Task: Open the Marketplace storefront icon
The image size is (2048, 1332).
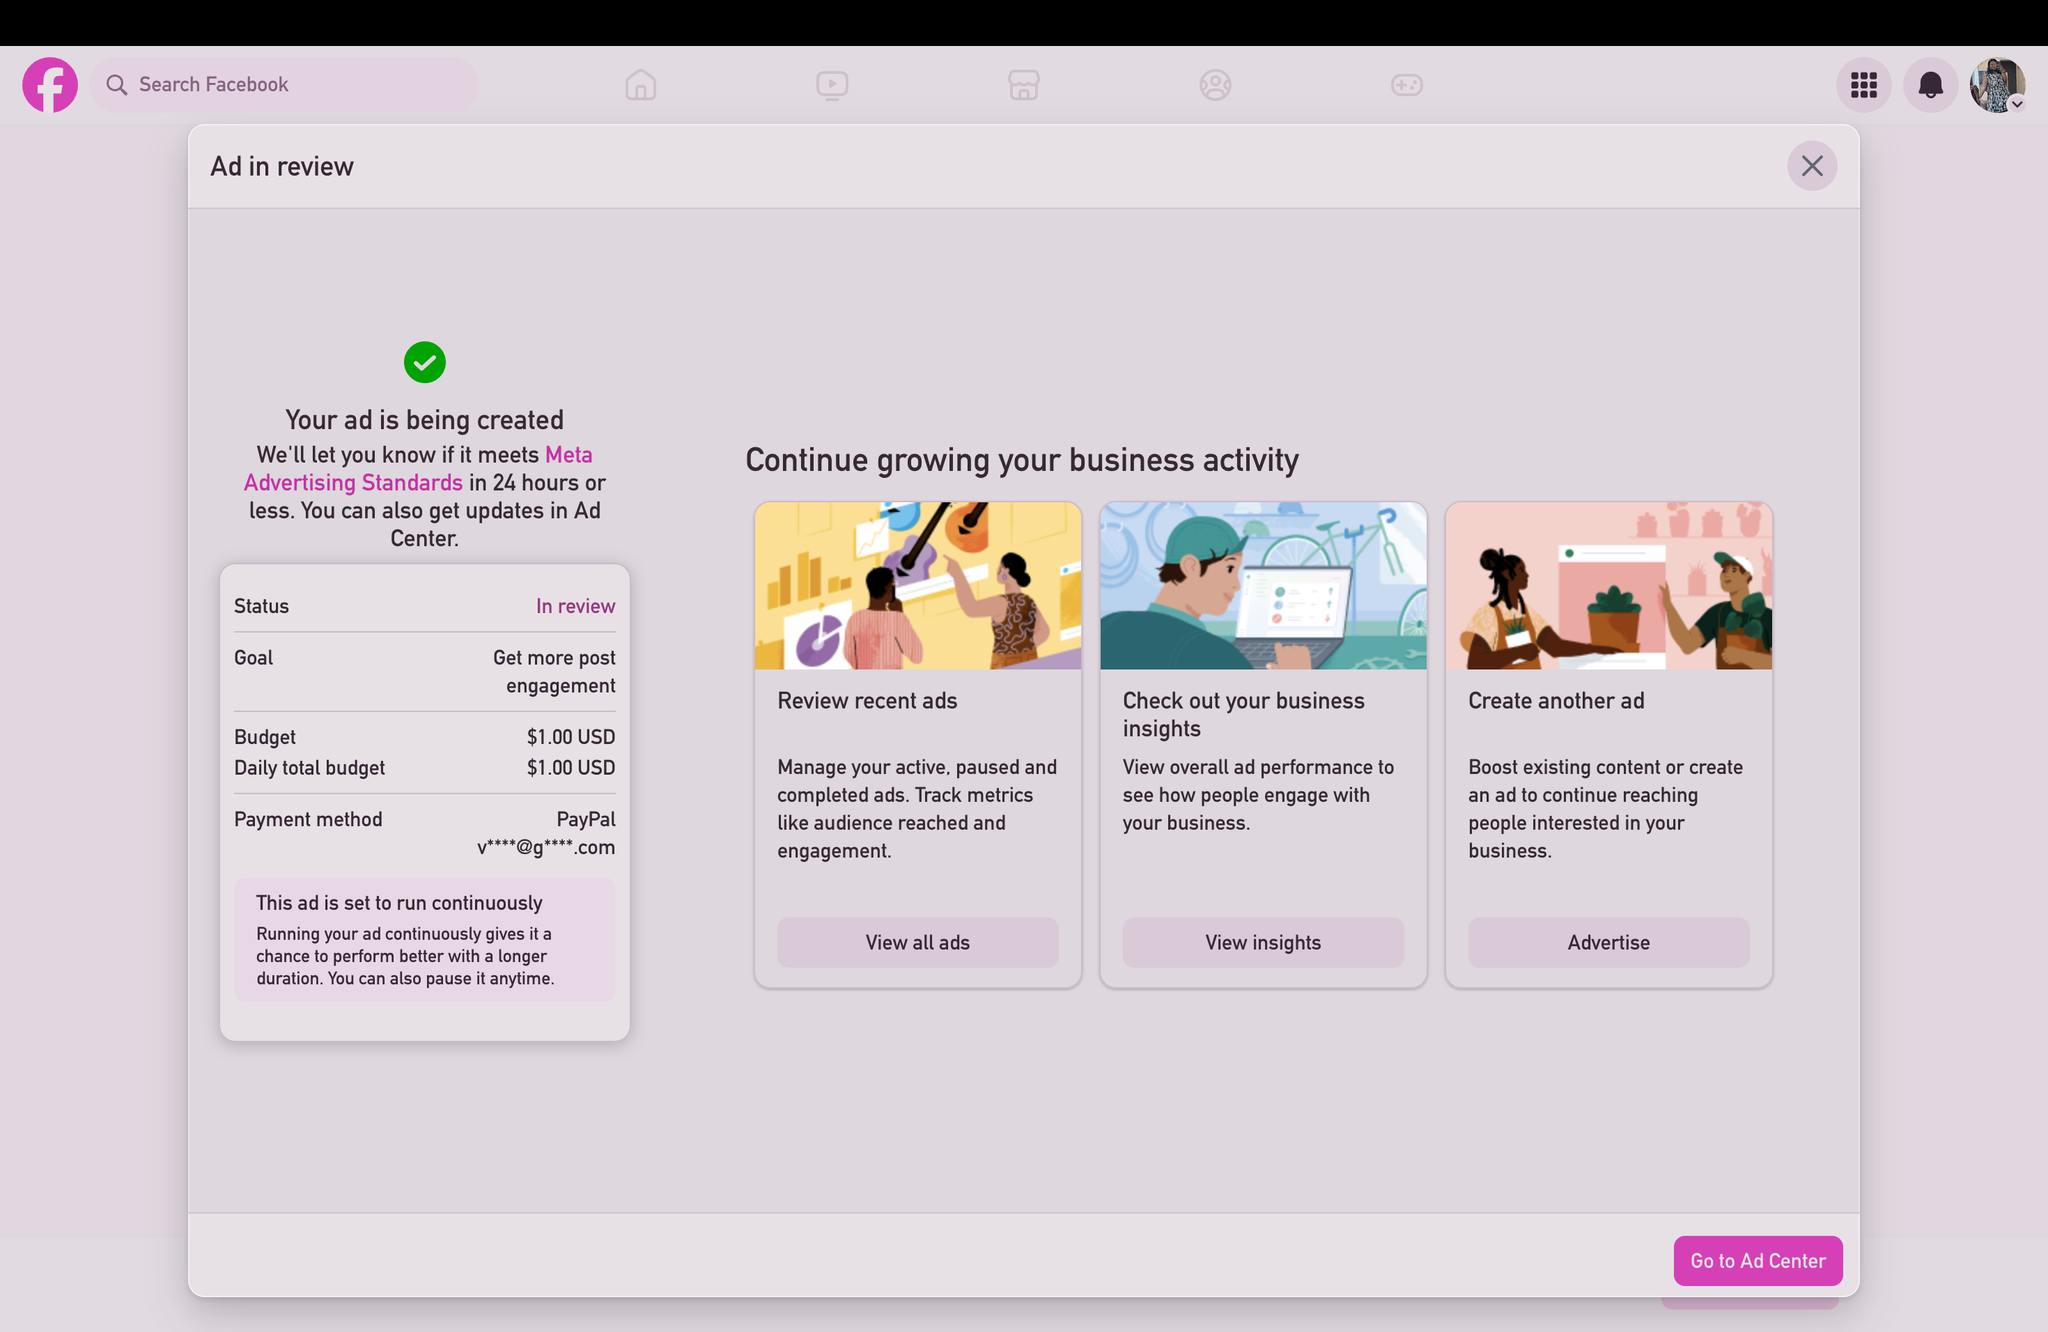Action: pos(1024,85)
